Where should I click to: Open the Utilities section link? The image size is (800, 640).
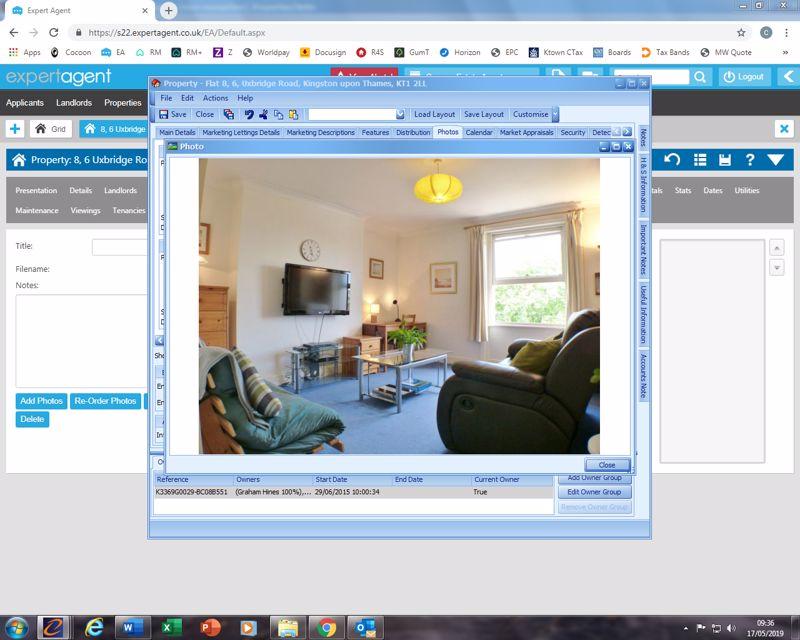click(747, 190)
